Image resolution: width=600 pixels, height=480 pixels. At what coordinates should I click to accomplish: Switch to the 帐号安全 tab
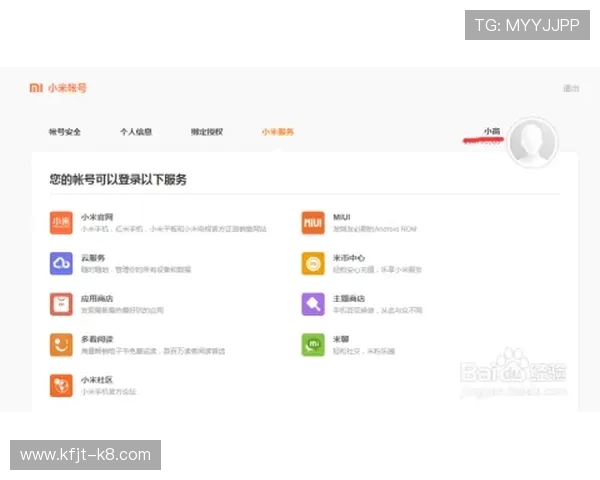65,132
